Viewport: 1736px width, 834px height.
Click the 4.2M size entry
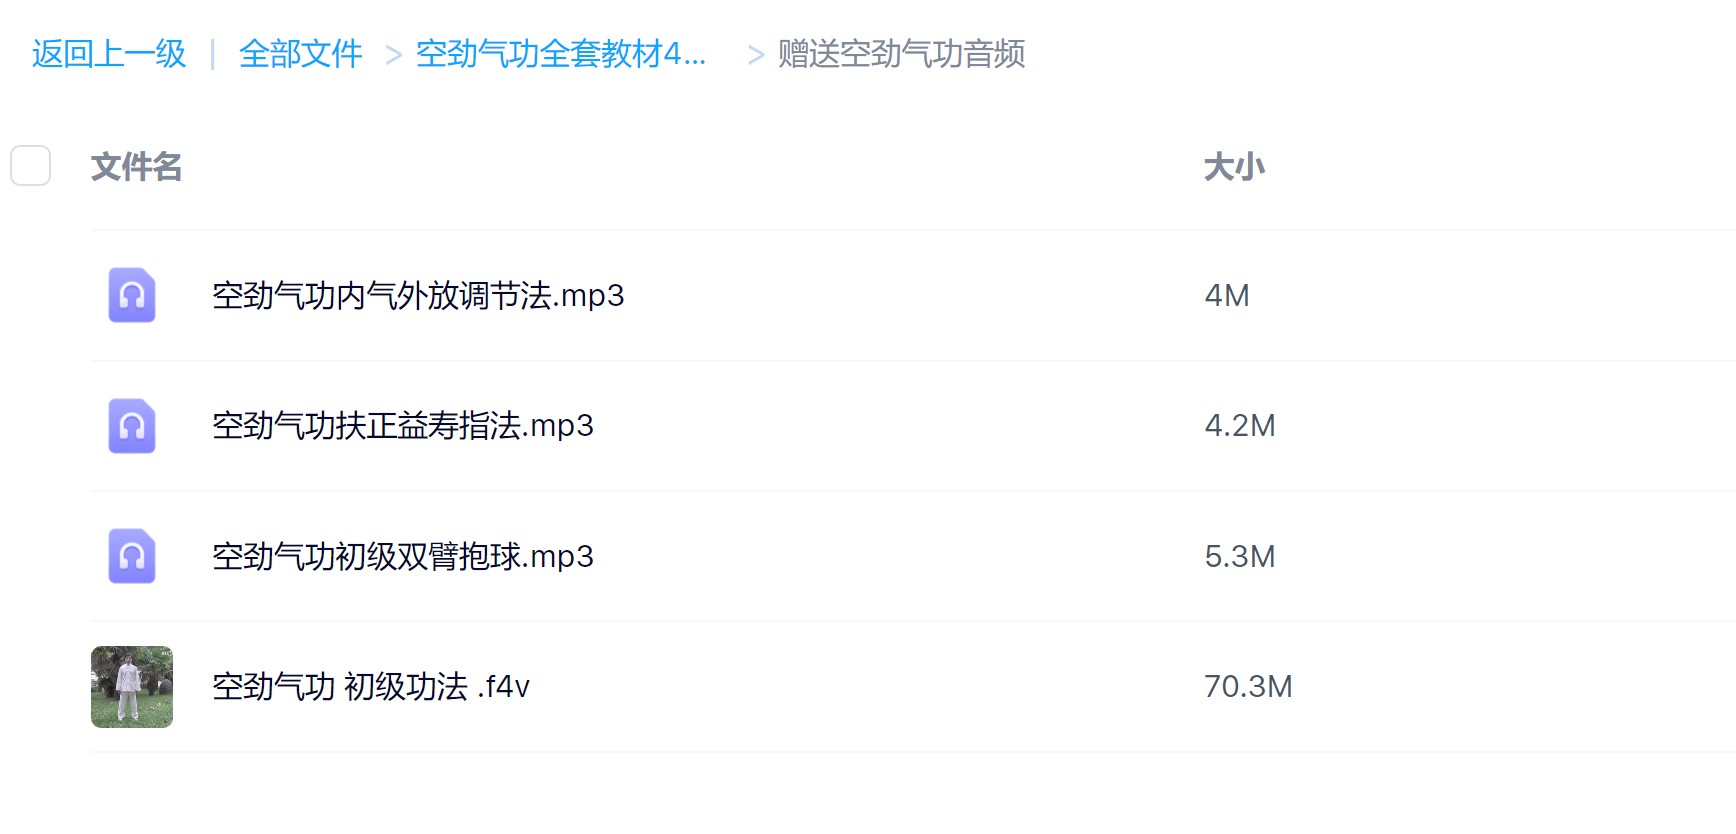tap(1240, 426)
